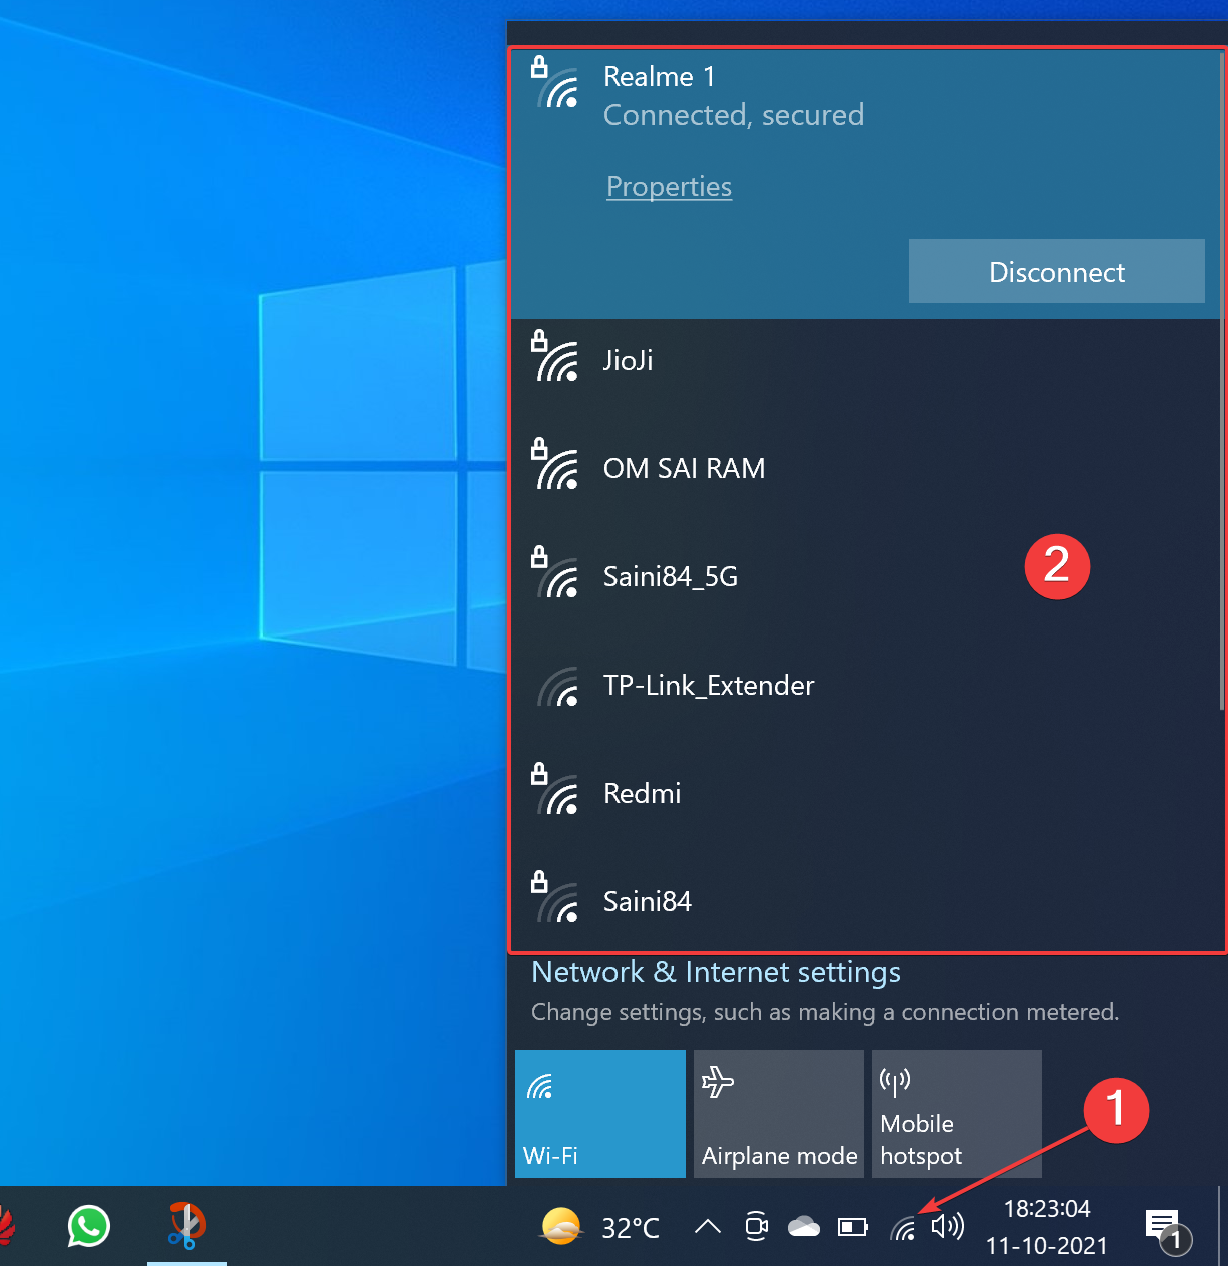Open the weather widget showing 32°C

(x=600, y=1227)
